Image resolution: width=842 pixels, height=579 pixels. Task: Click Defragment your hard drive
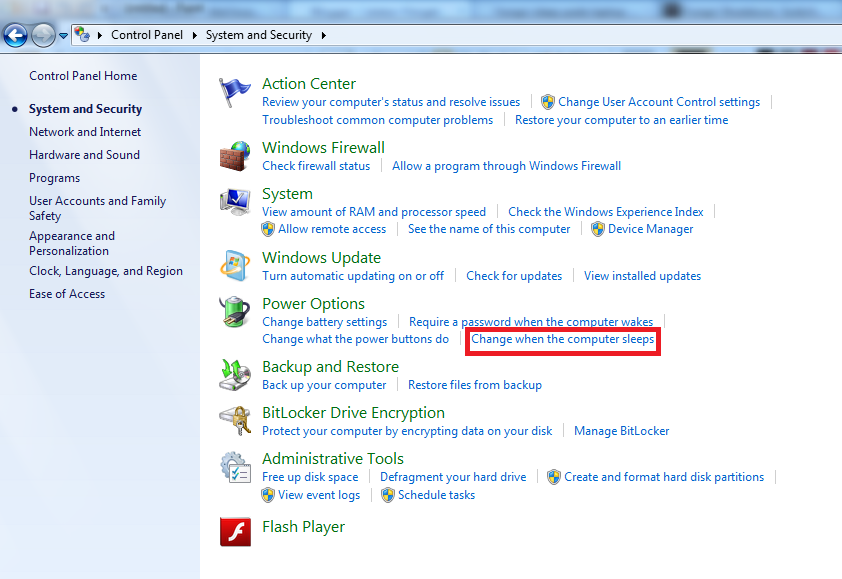click(x=453, y=477)
